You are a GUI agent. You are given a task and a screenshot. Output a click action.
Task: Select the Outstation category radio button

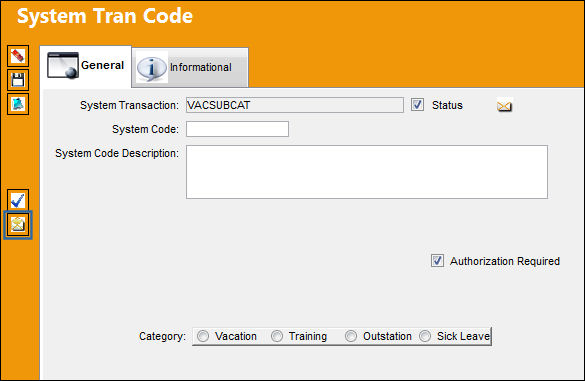(351, 336)
